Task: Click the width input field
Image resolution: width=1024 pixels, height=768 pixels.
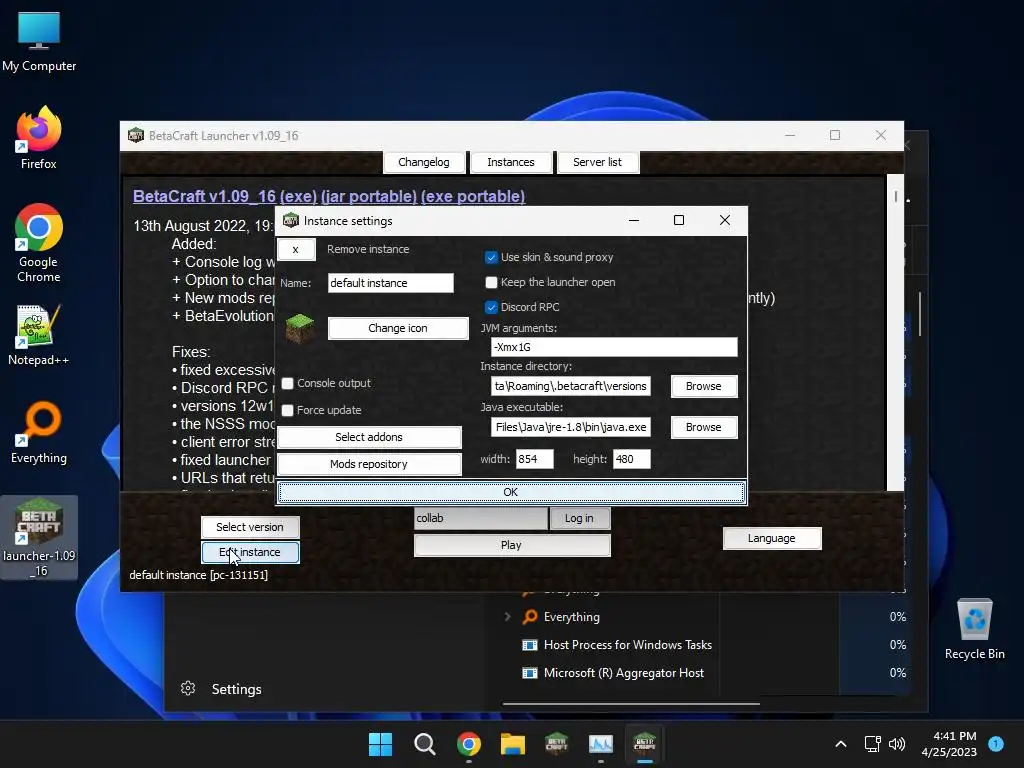Action: tap(534, 459)
